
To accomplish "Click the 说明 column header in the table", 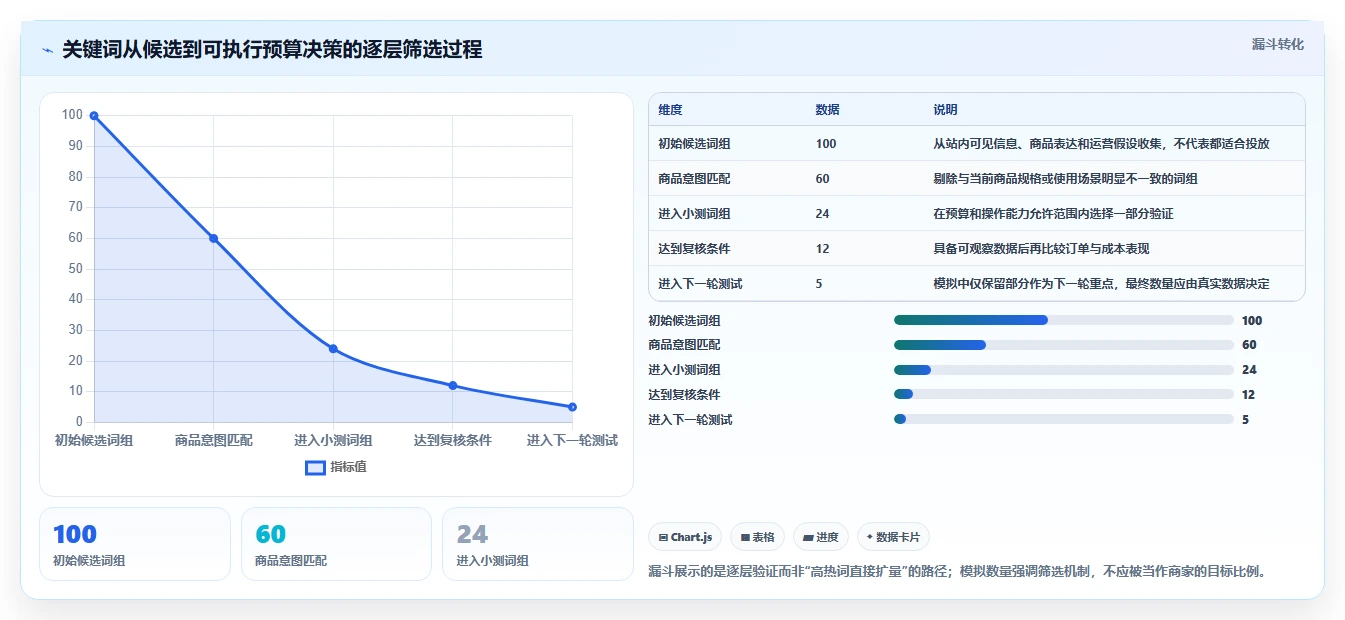I will pos(945,110).
